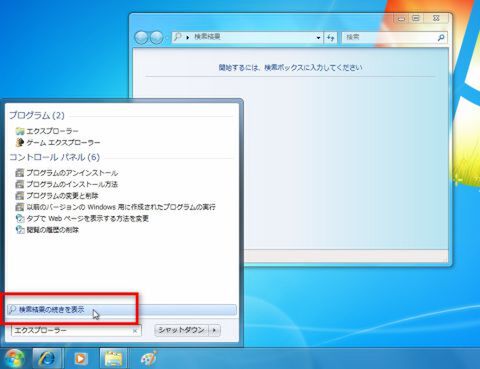Click the magnifier icon in search field

pyautogui.click(x=441, y=37)
